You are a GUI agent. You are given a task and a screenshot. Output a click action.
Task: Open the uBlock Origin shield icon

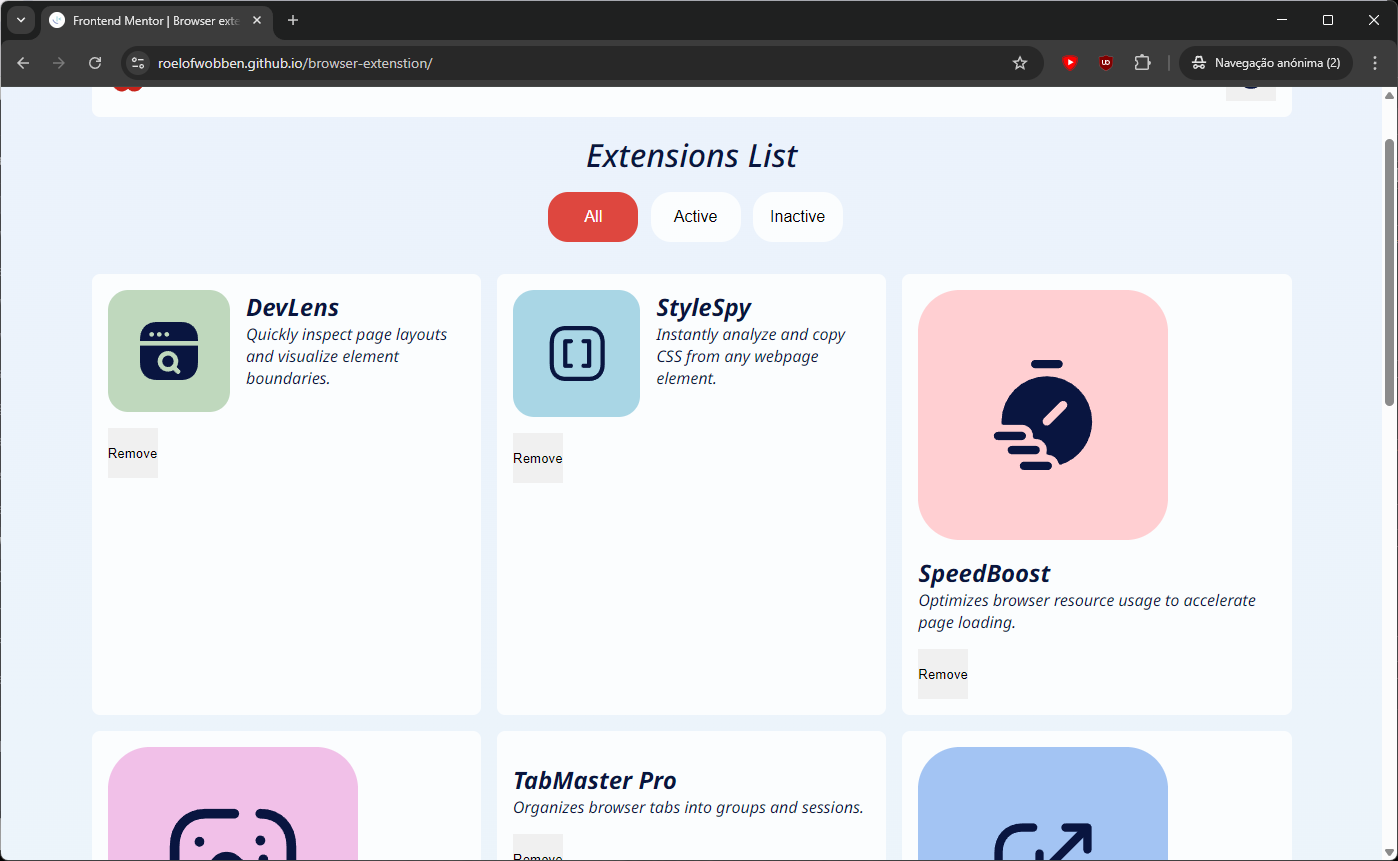(x=1106, y=63)
